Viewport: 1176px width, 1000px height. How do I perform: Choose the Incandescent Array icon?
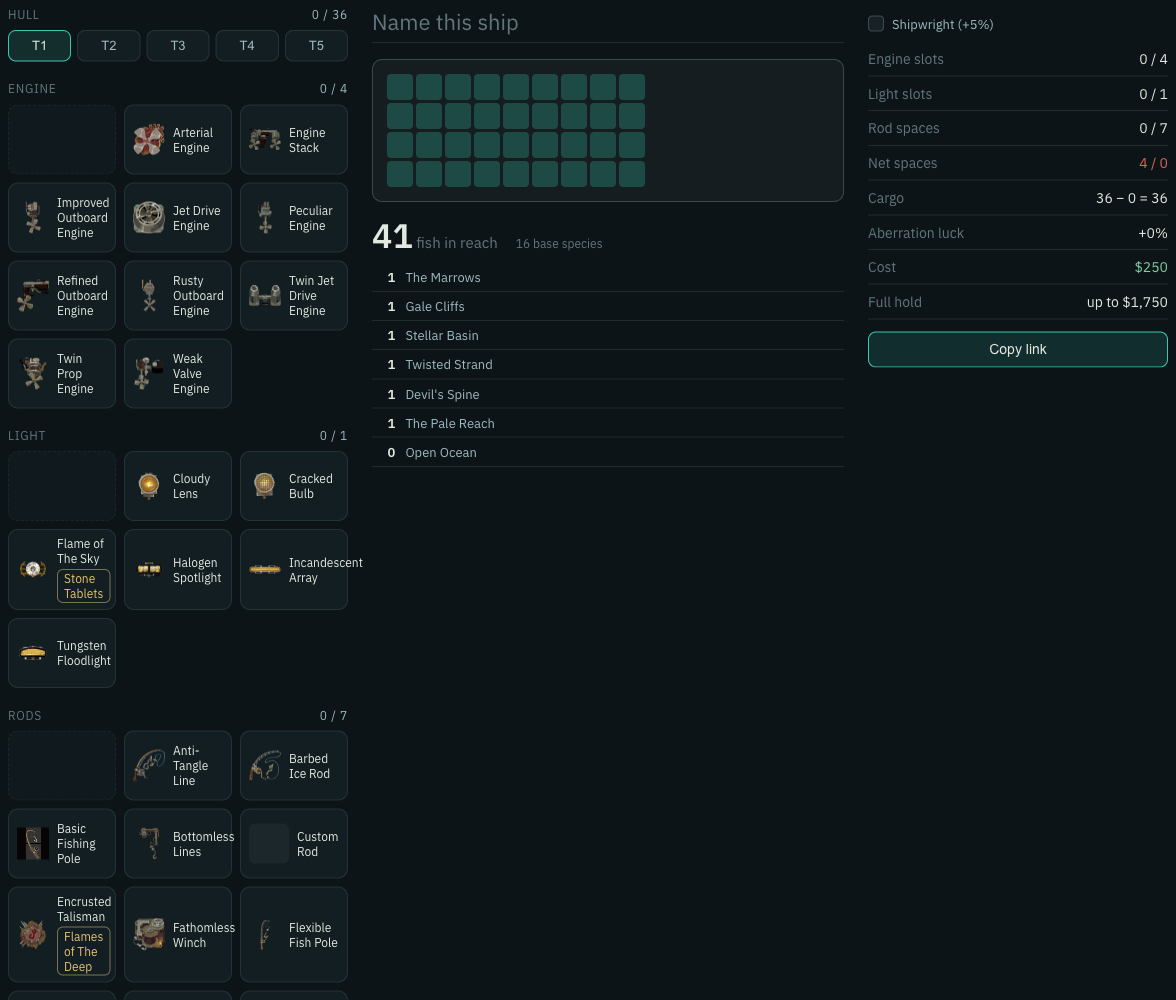click(265, 569)
